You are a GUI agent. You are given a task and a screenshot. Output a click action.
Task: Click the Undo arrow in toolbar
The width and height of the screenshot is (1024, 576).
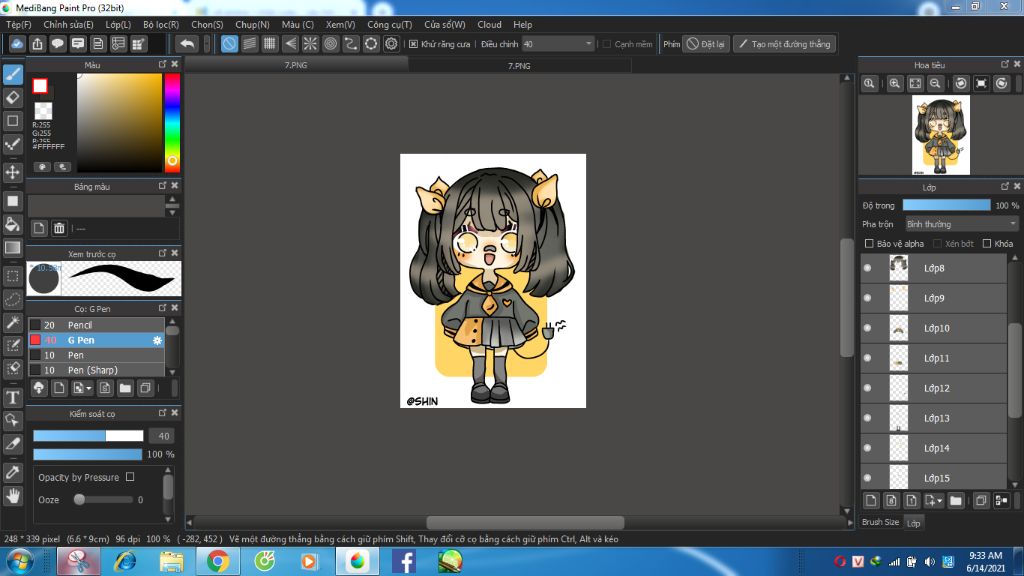(x=187, y=44)
